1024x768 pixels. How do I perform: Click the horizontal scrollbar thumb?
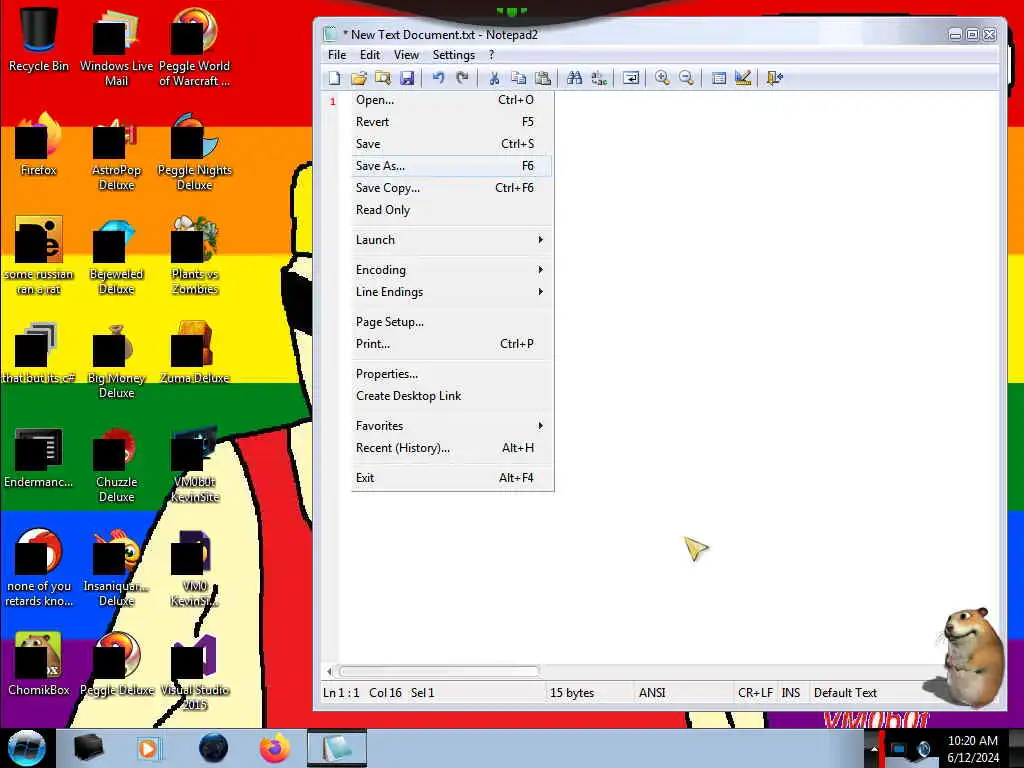coord(439,671)
